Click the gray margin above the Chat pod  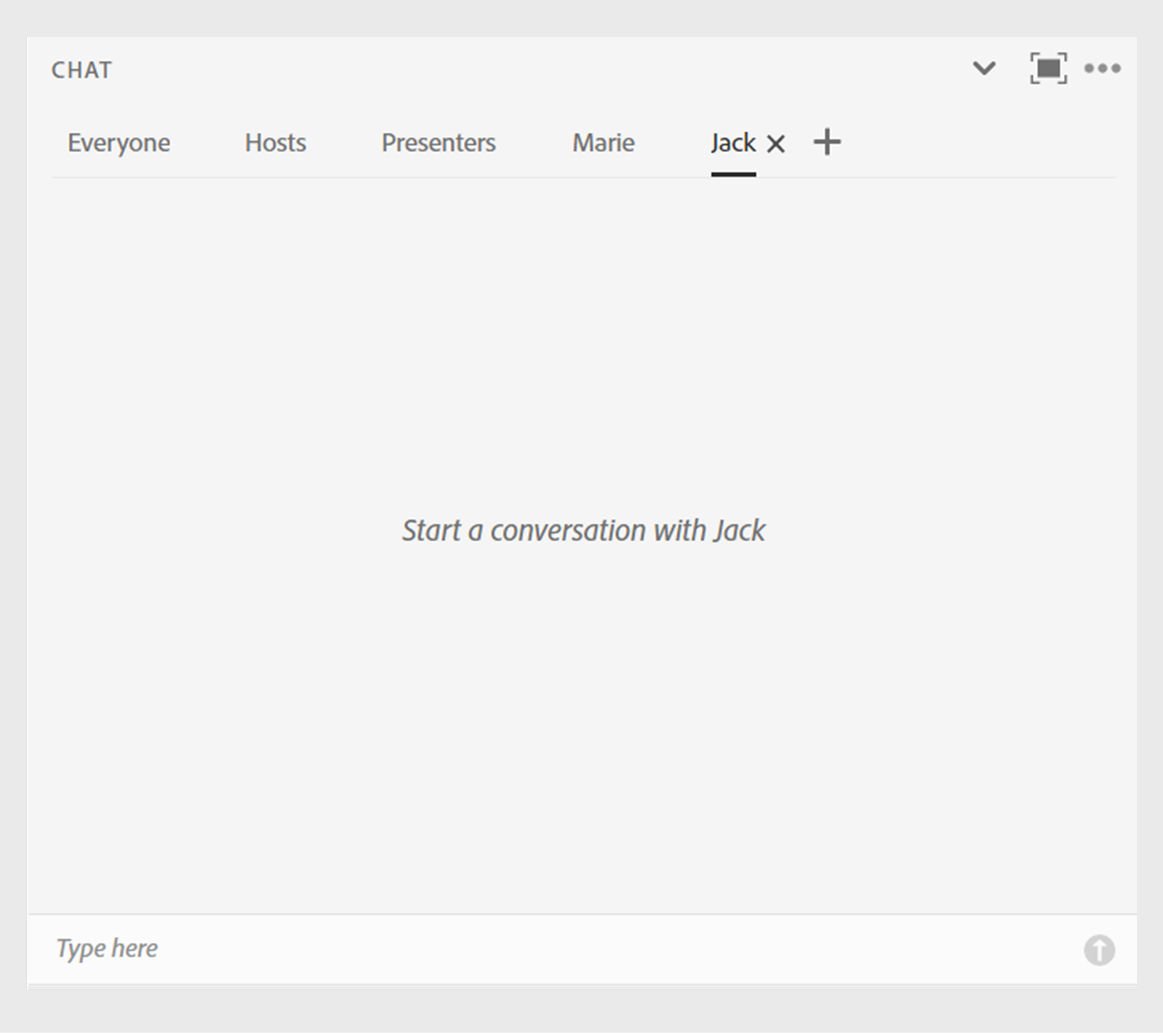580,17
